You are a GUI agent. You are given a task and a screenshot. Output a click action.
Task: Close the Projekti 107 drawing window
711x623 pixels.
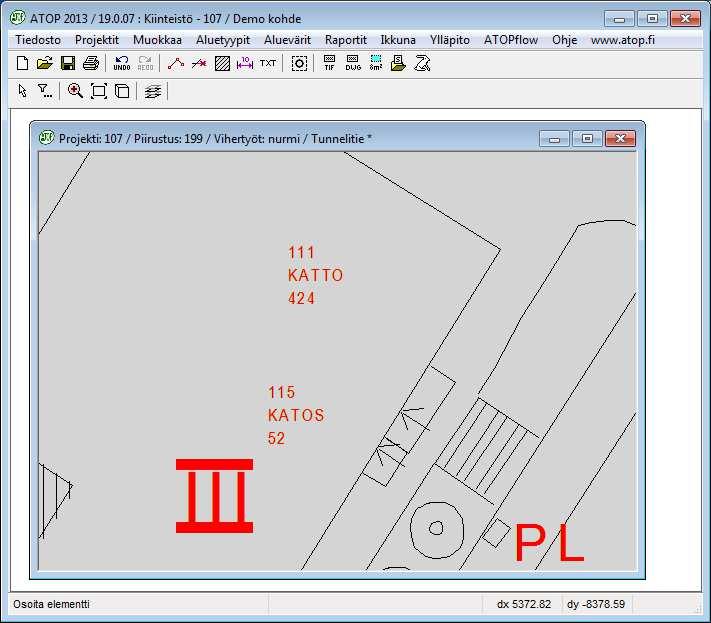pos(620,138)
